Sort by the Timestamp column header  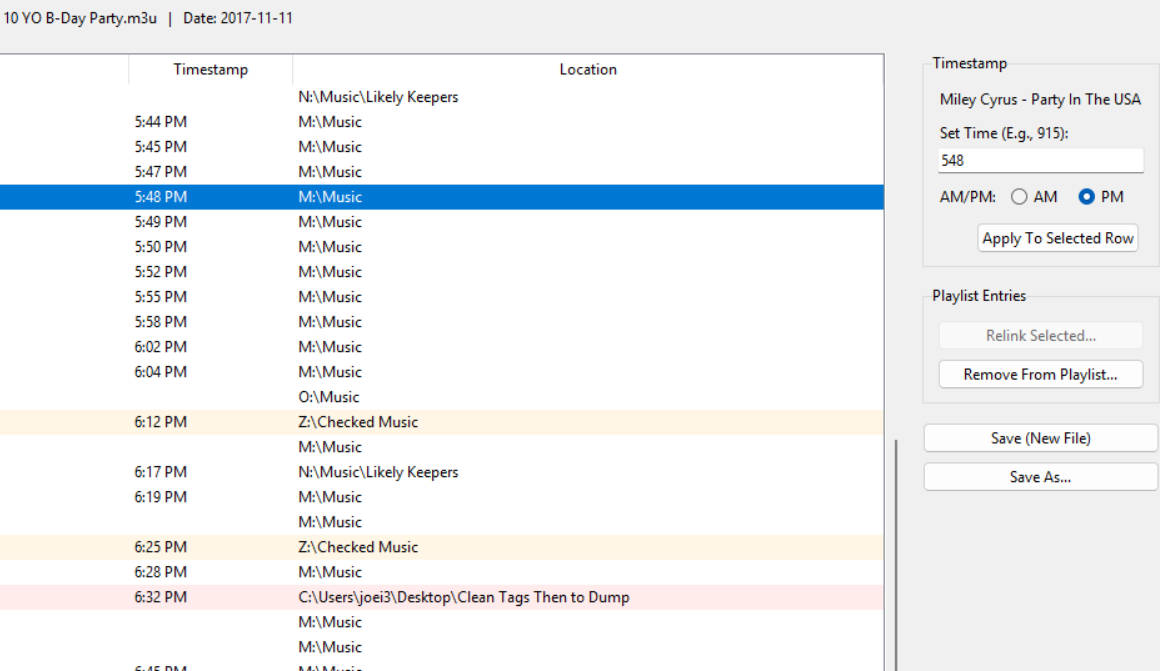pos(210,69)
